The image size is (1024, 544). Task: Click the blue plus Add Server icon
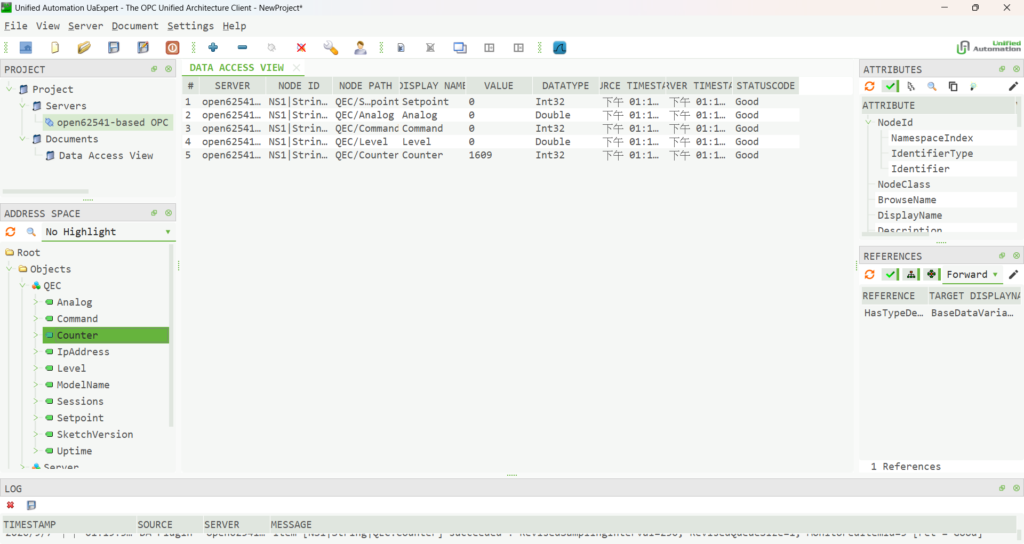pyautogui.click(x=213, y=48)
